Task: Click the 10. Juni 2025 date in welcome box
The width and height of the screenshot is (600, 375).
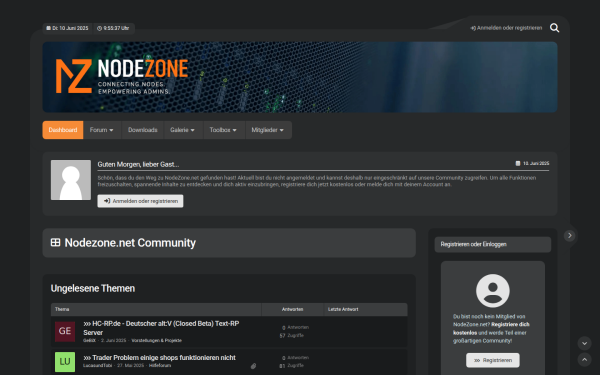Action: [x=532, y=163]
